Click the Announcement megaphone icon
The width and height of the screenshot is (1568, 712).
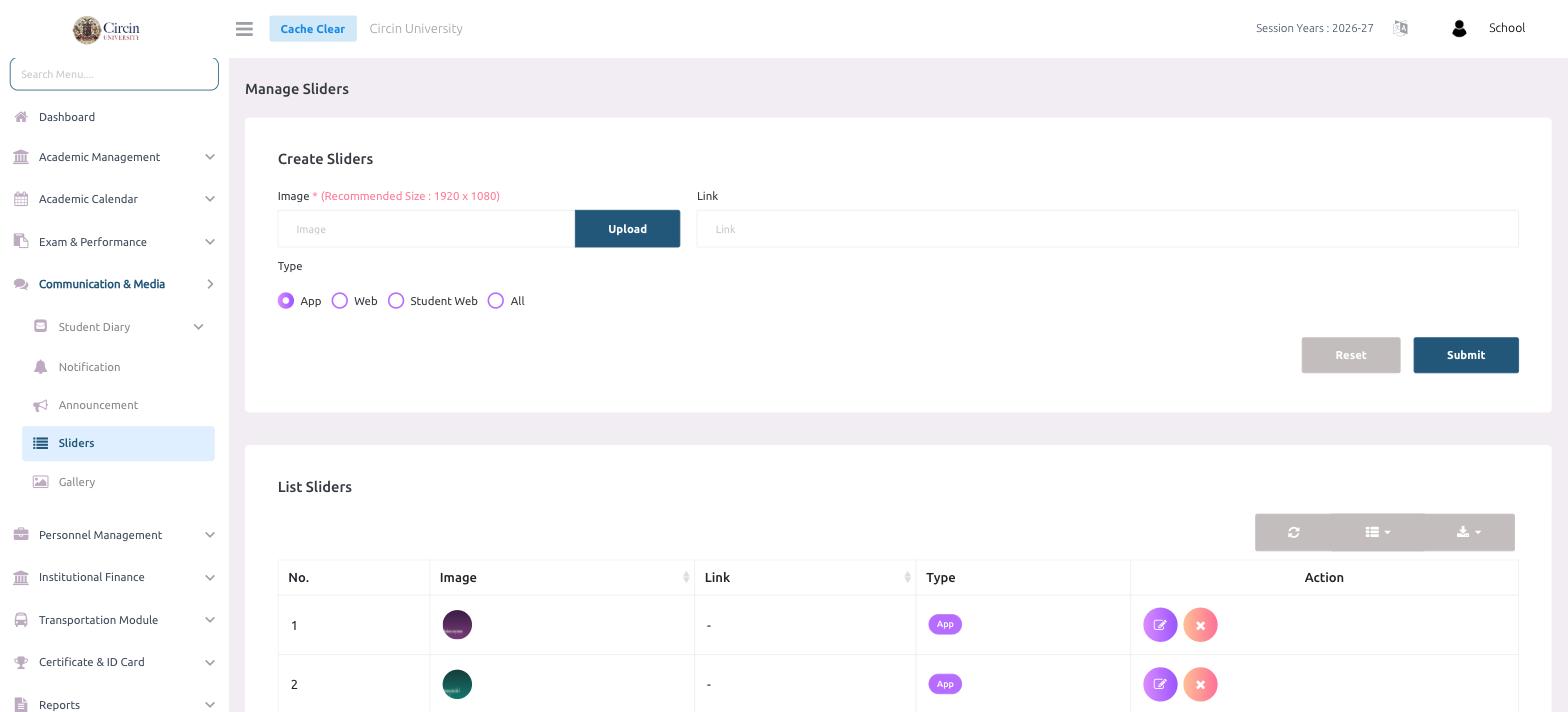pos(40,405)
